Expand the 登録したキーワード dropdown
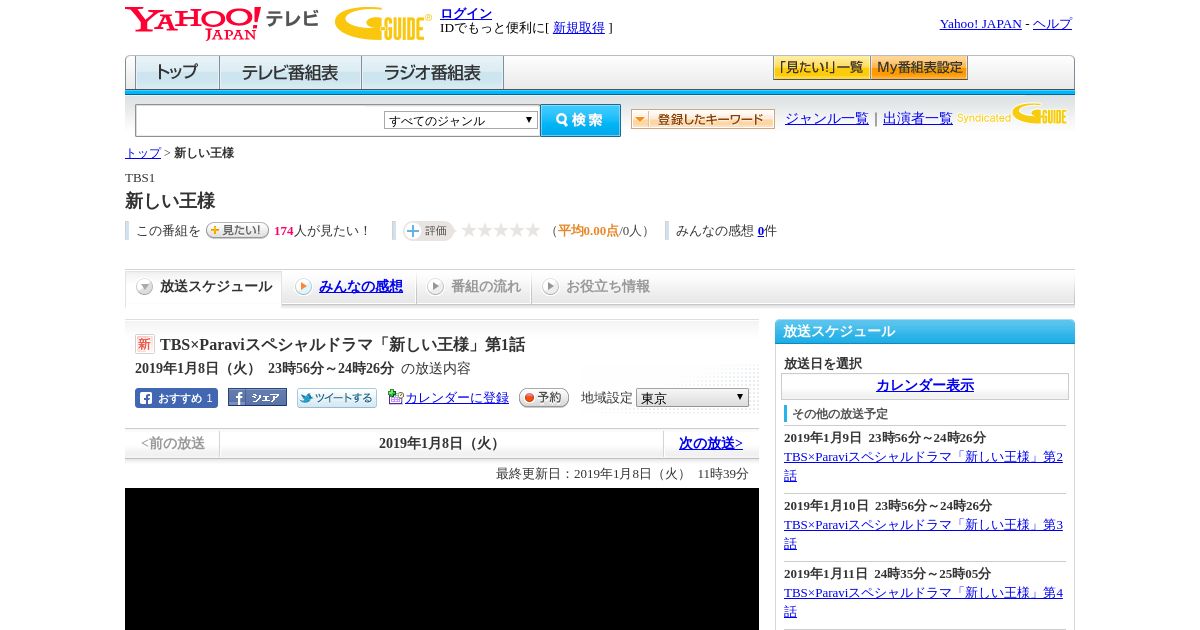This screenshot has width=1200, height=630. pos(702,119)
